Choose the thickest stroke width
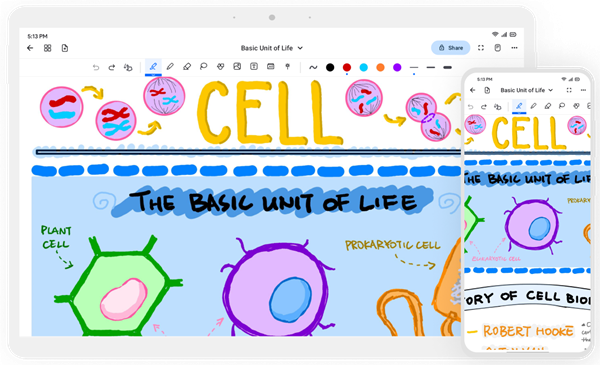The width and height of the screenshot is (600, 365). coord(447,67)
